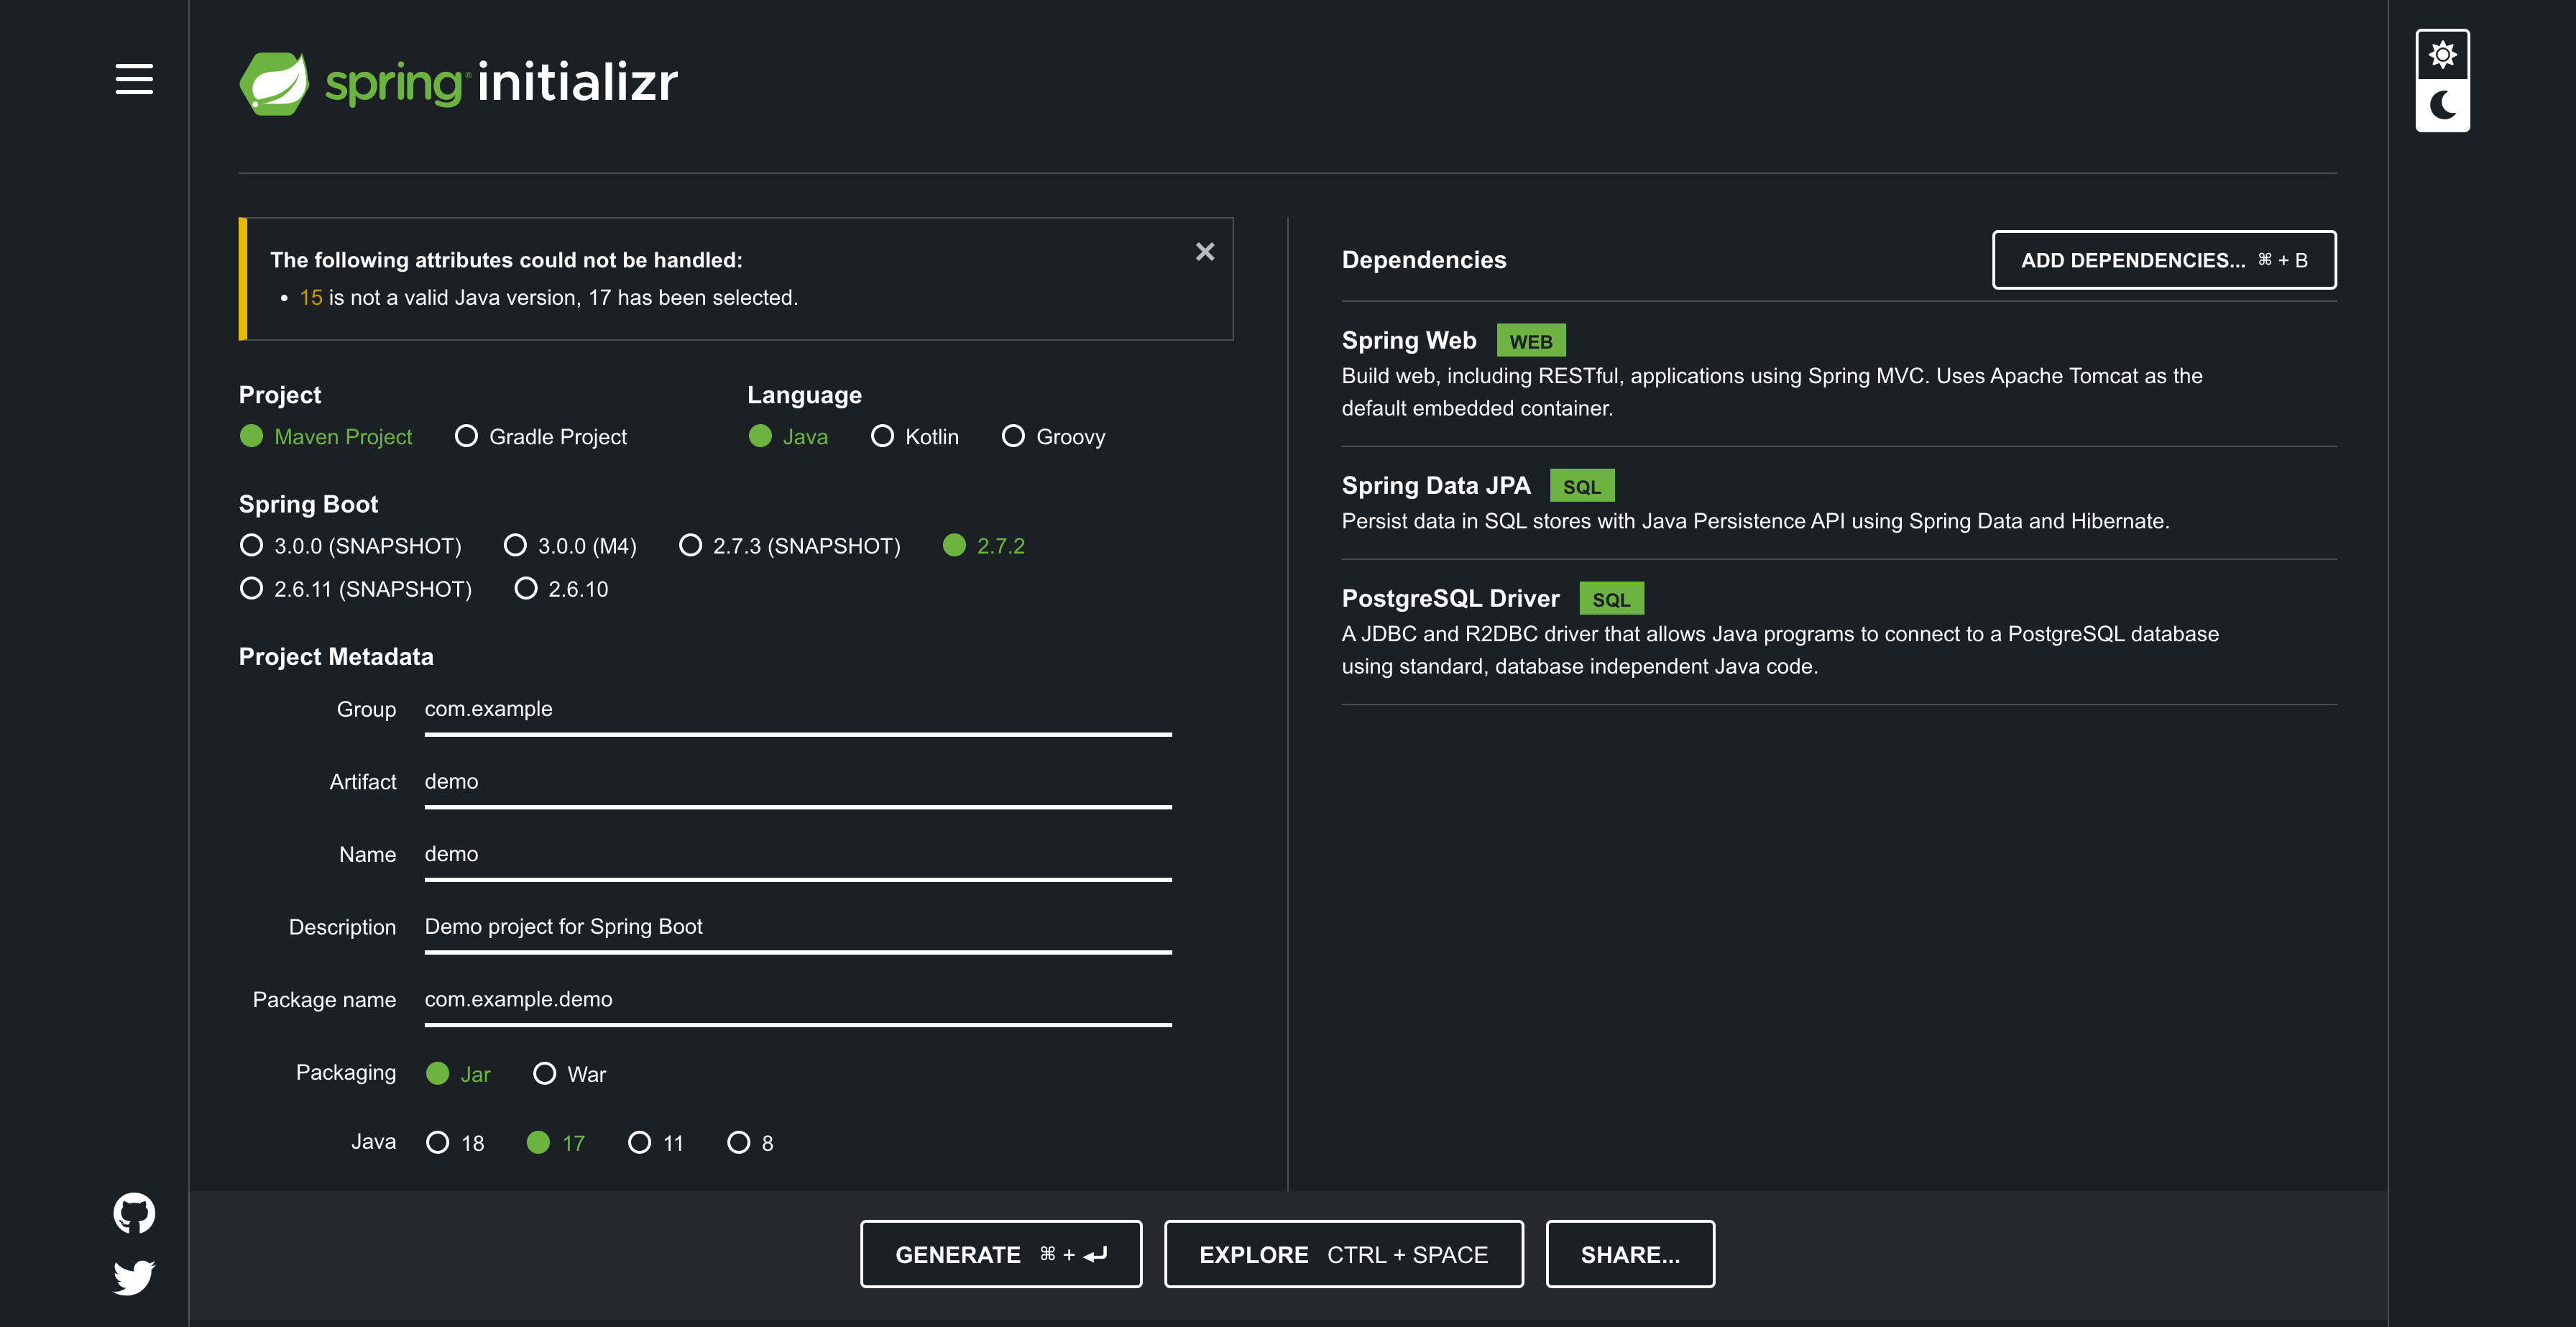This screenshot has height=1327, width=2576.
Task: Click the Share button
Action: tap(1630, 1253)
